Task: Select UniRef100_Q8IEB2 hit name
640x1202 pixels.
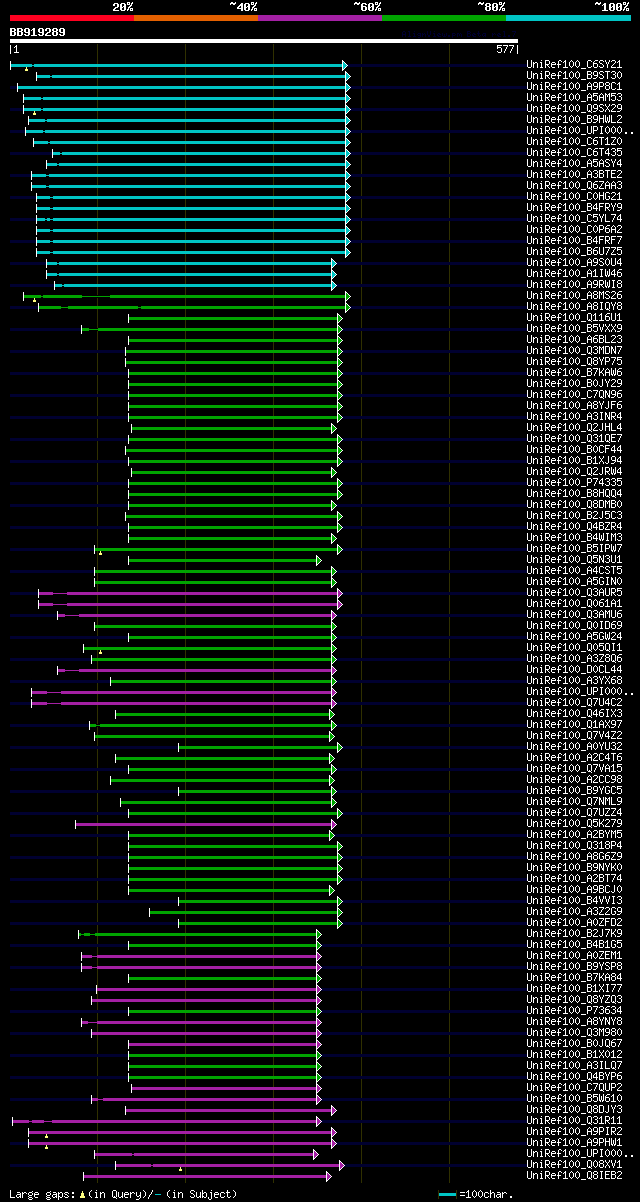Action: click(576, 1175)
